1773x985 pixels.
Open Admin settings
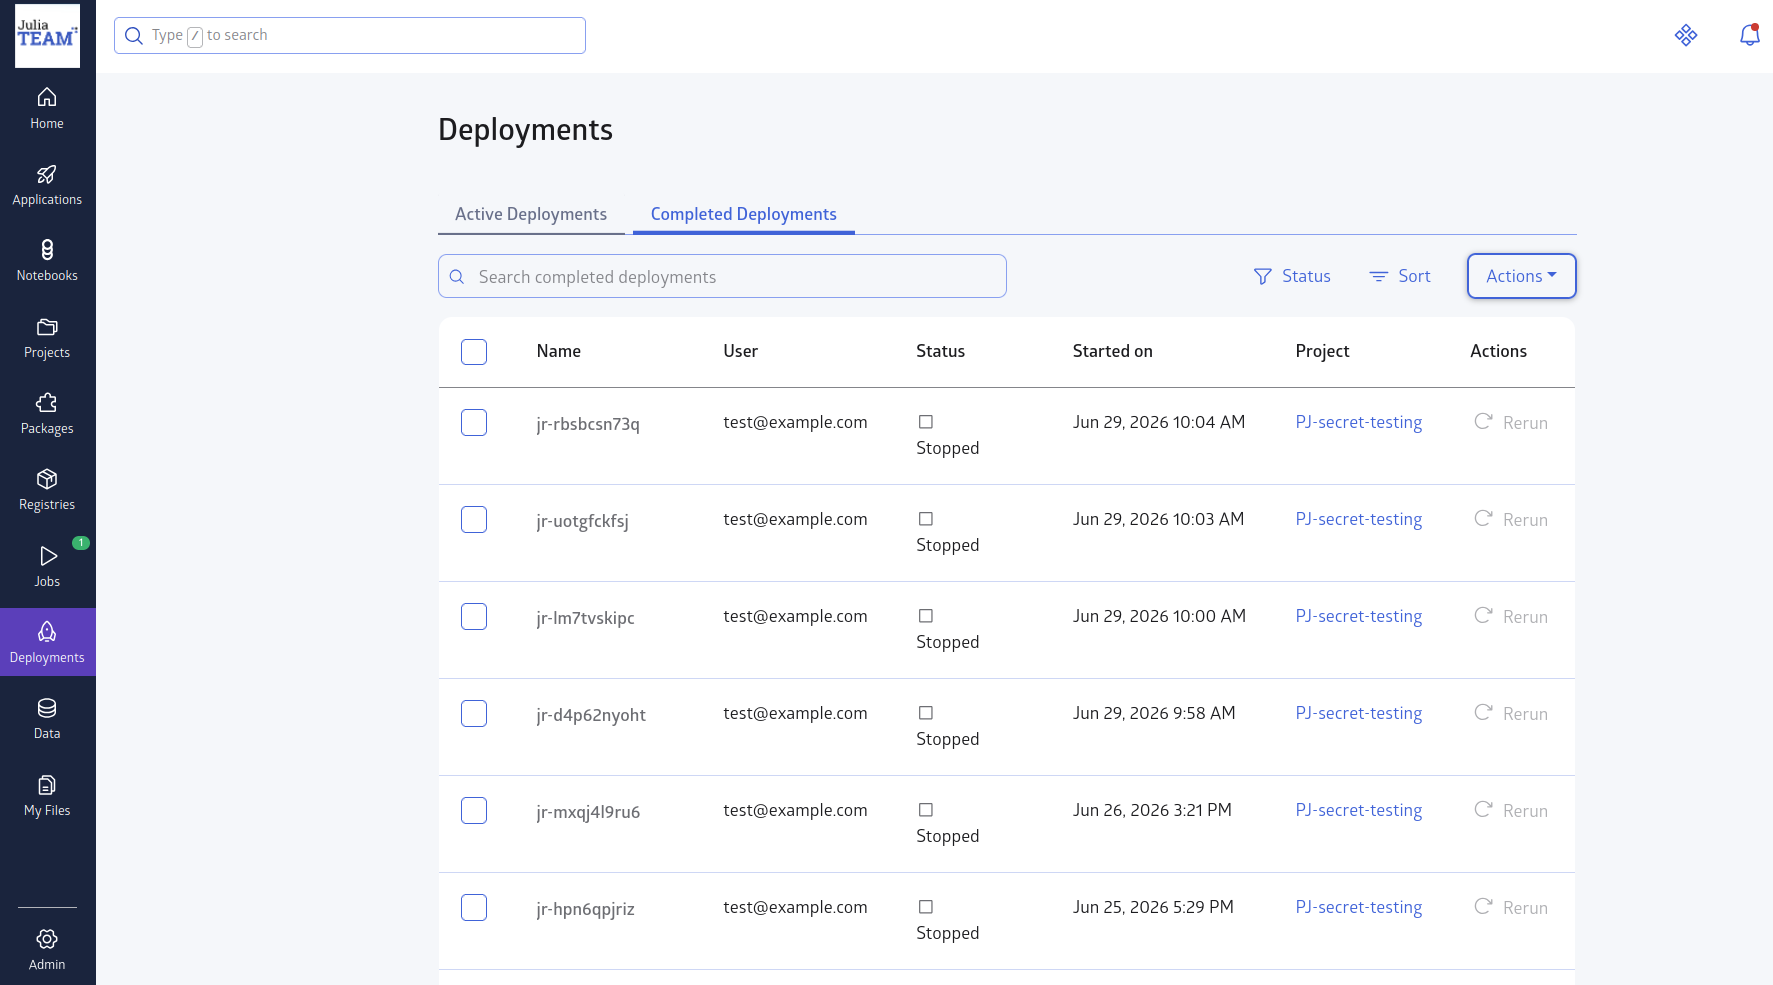coord(47,950)
